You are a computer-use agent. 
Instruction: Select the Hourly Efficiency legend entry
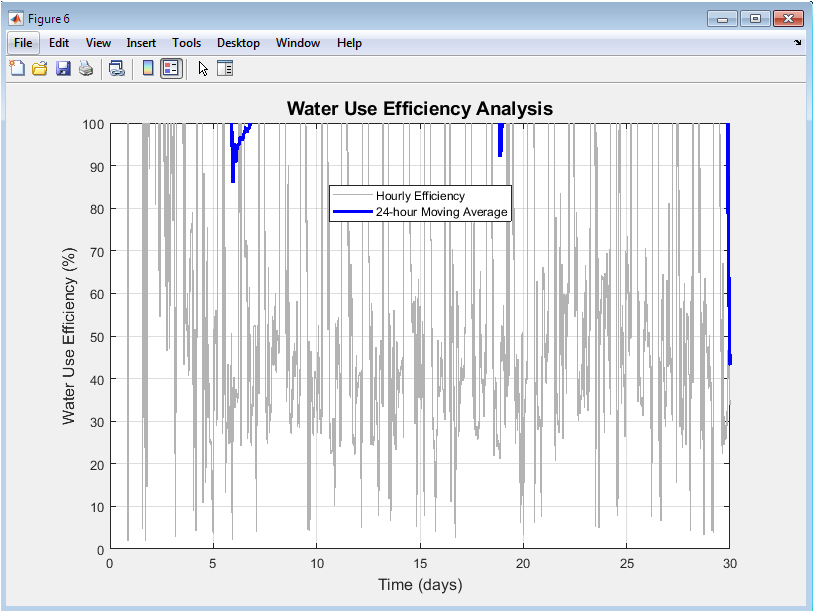coord(420,196)
